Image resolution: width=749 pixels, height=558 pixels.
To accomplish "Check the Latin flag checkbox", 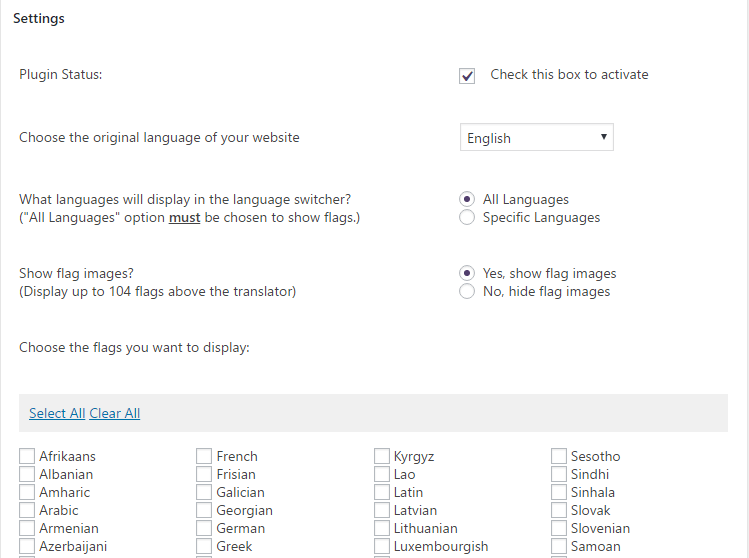I will click(x=382, y=493).
